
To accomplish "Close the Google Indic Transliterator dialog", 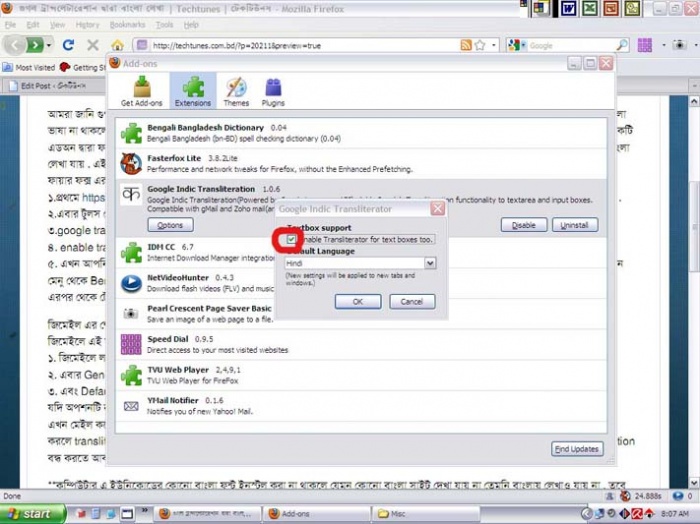I will [438, 208].
